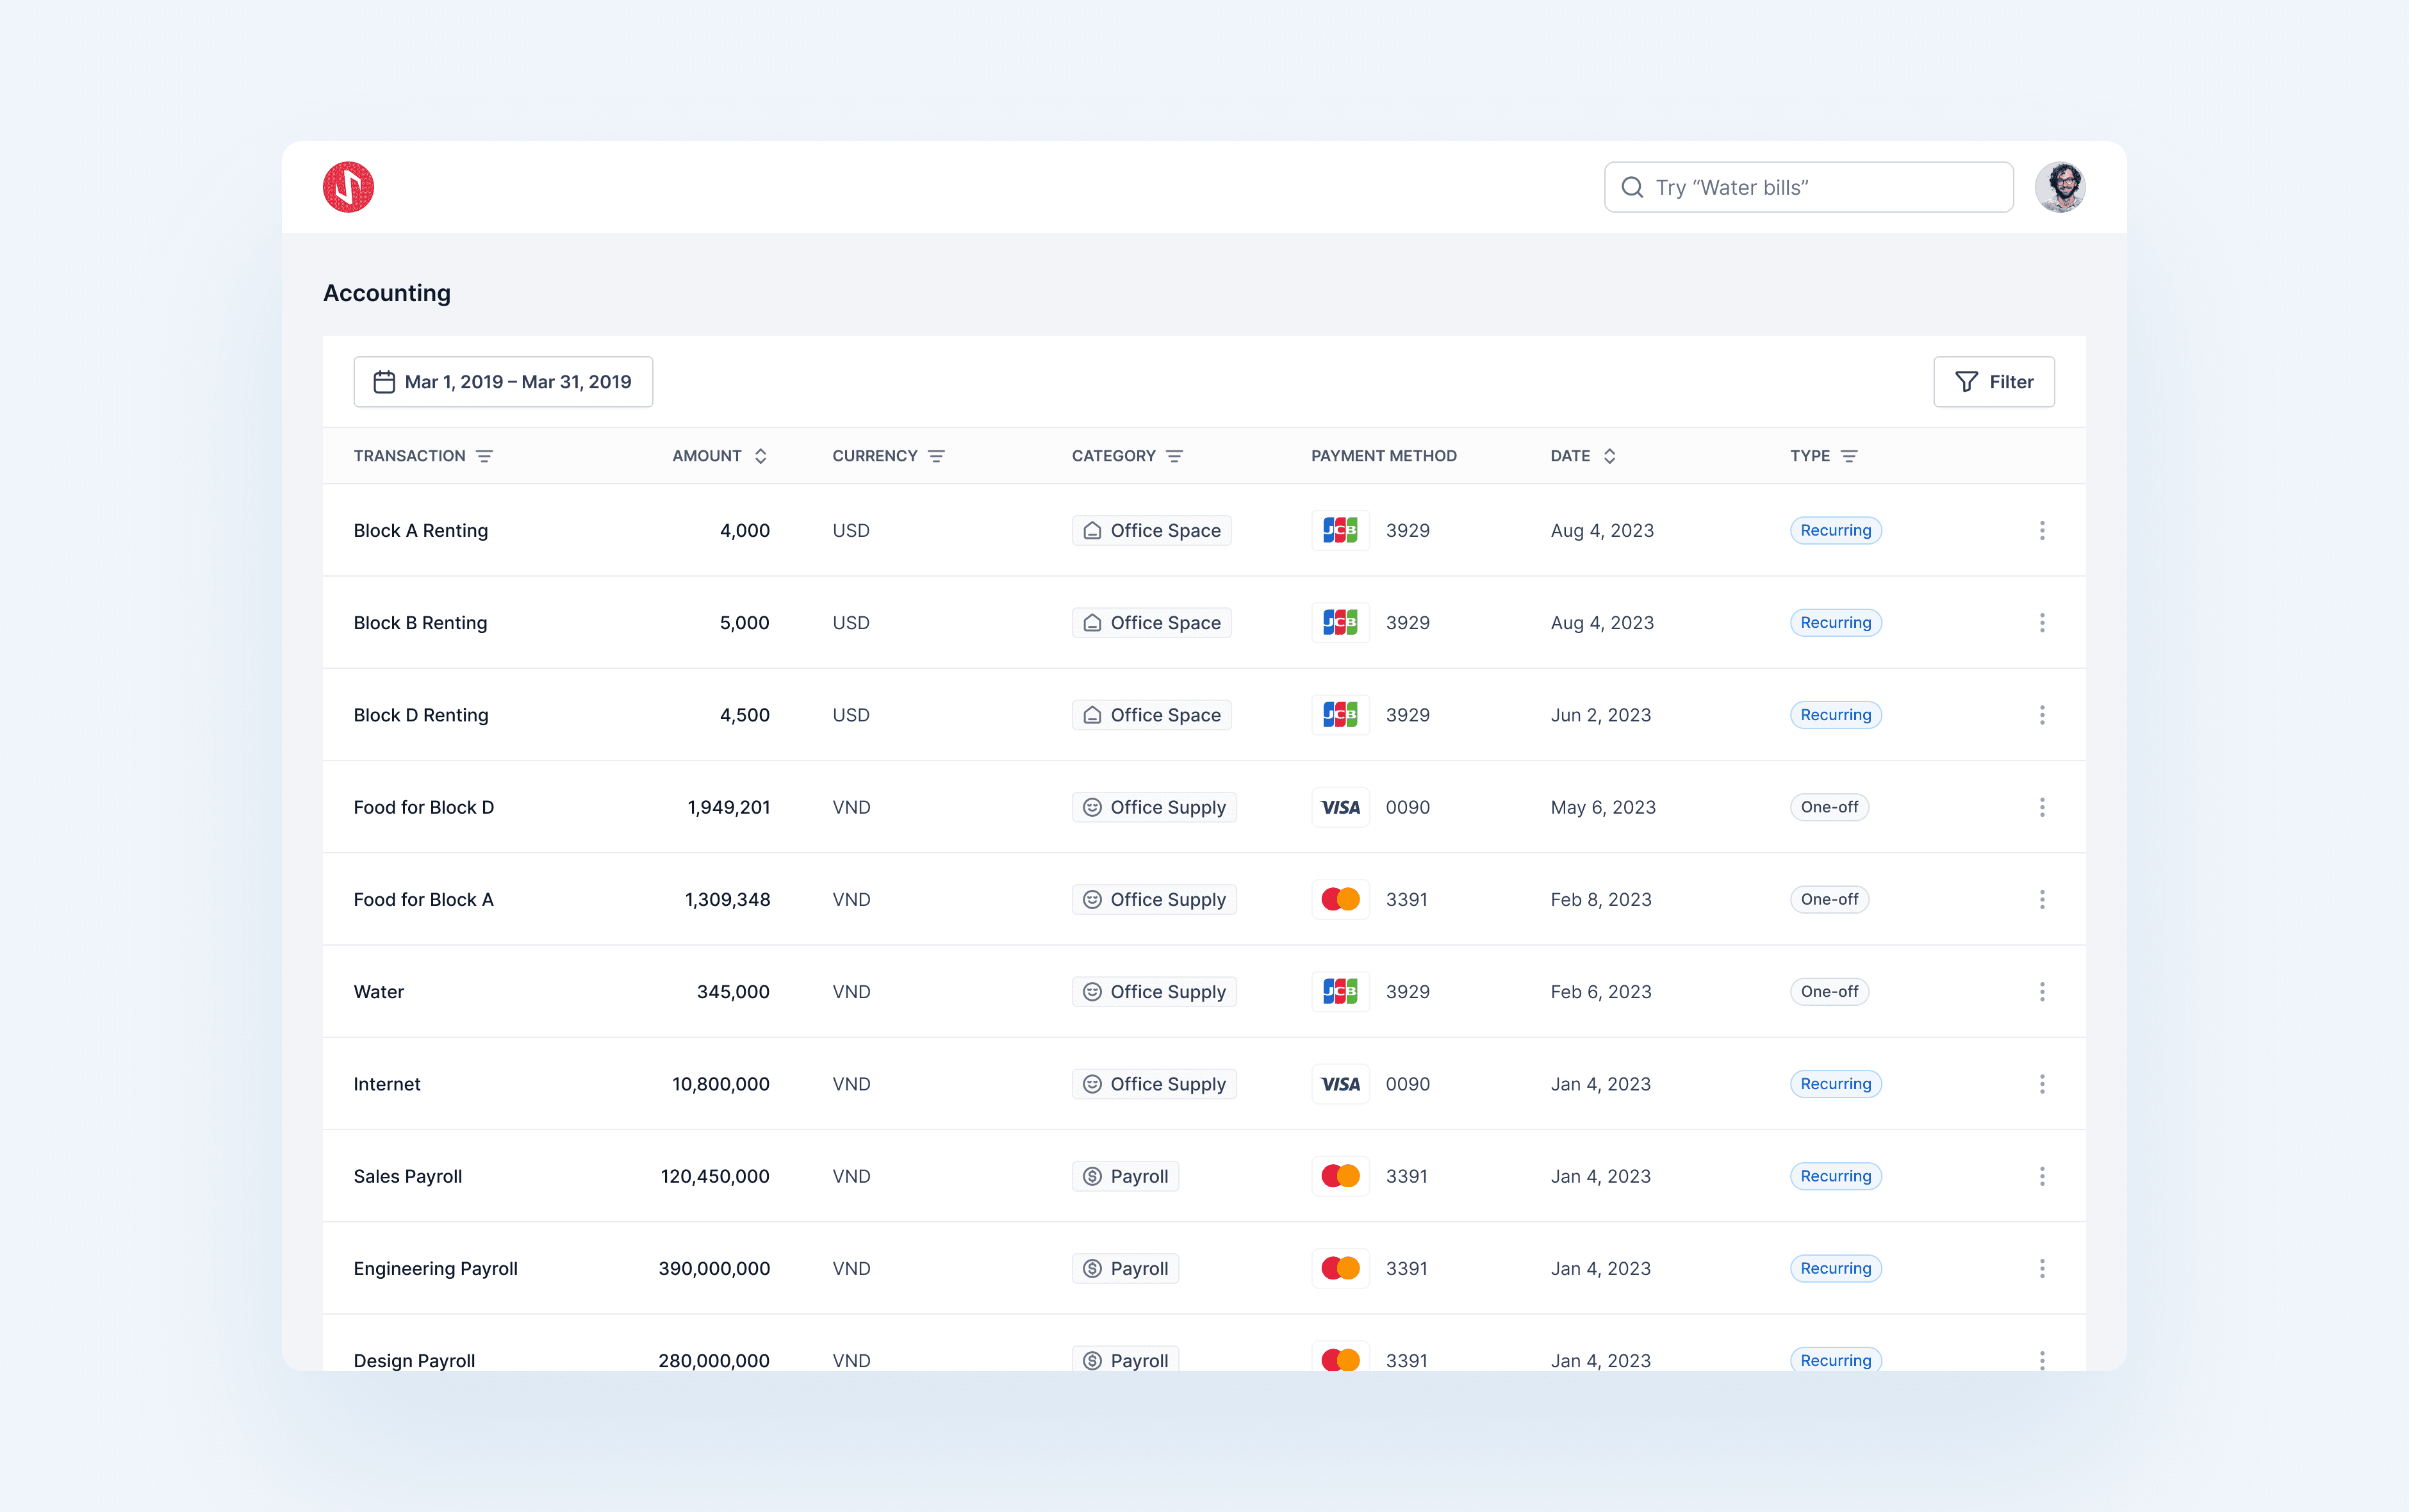Open three-dot menu for Water row
Image resolution: width=2409 pixels, height=1512 pixels.
click(x=2042, y=992)
